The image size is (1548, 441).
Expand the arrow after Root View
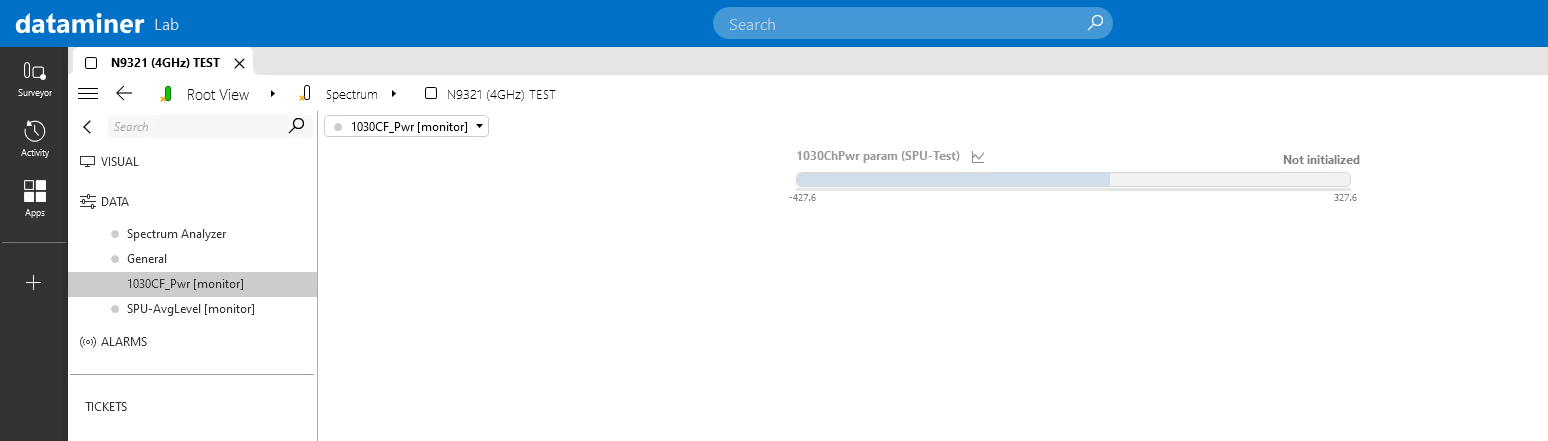[273, 94]
